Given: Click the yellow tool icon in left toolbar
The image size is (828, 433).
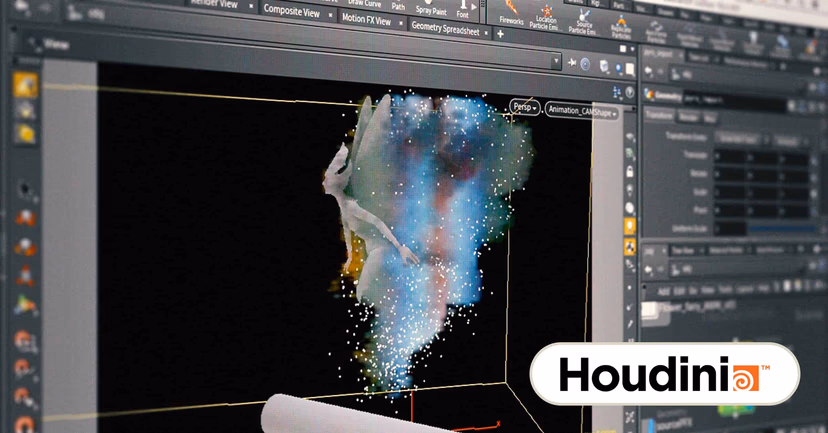Looking at the screenshot, I should (x=25, y=134).
